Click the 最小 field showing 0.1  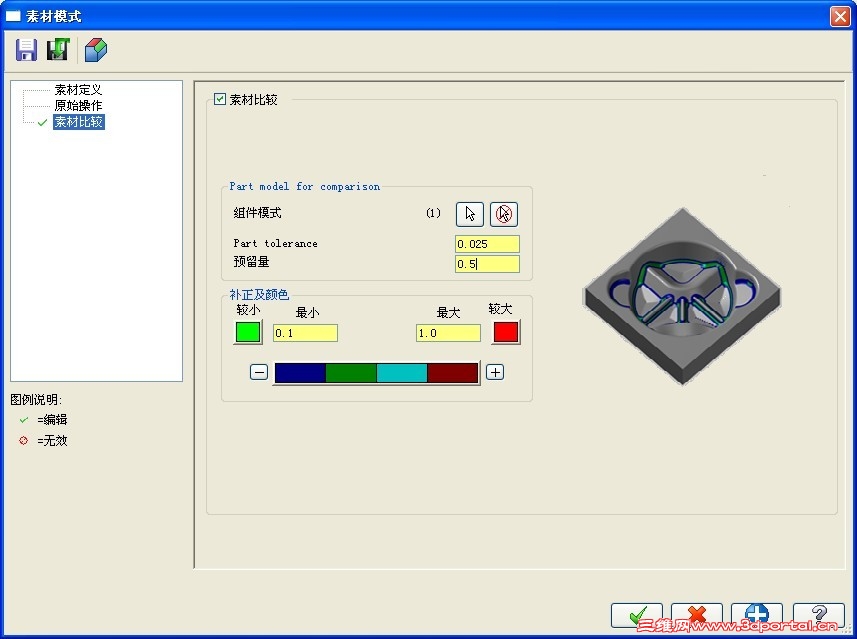click(306, 333)
